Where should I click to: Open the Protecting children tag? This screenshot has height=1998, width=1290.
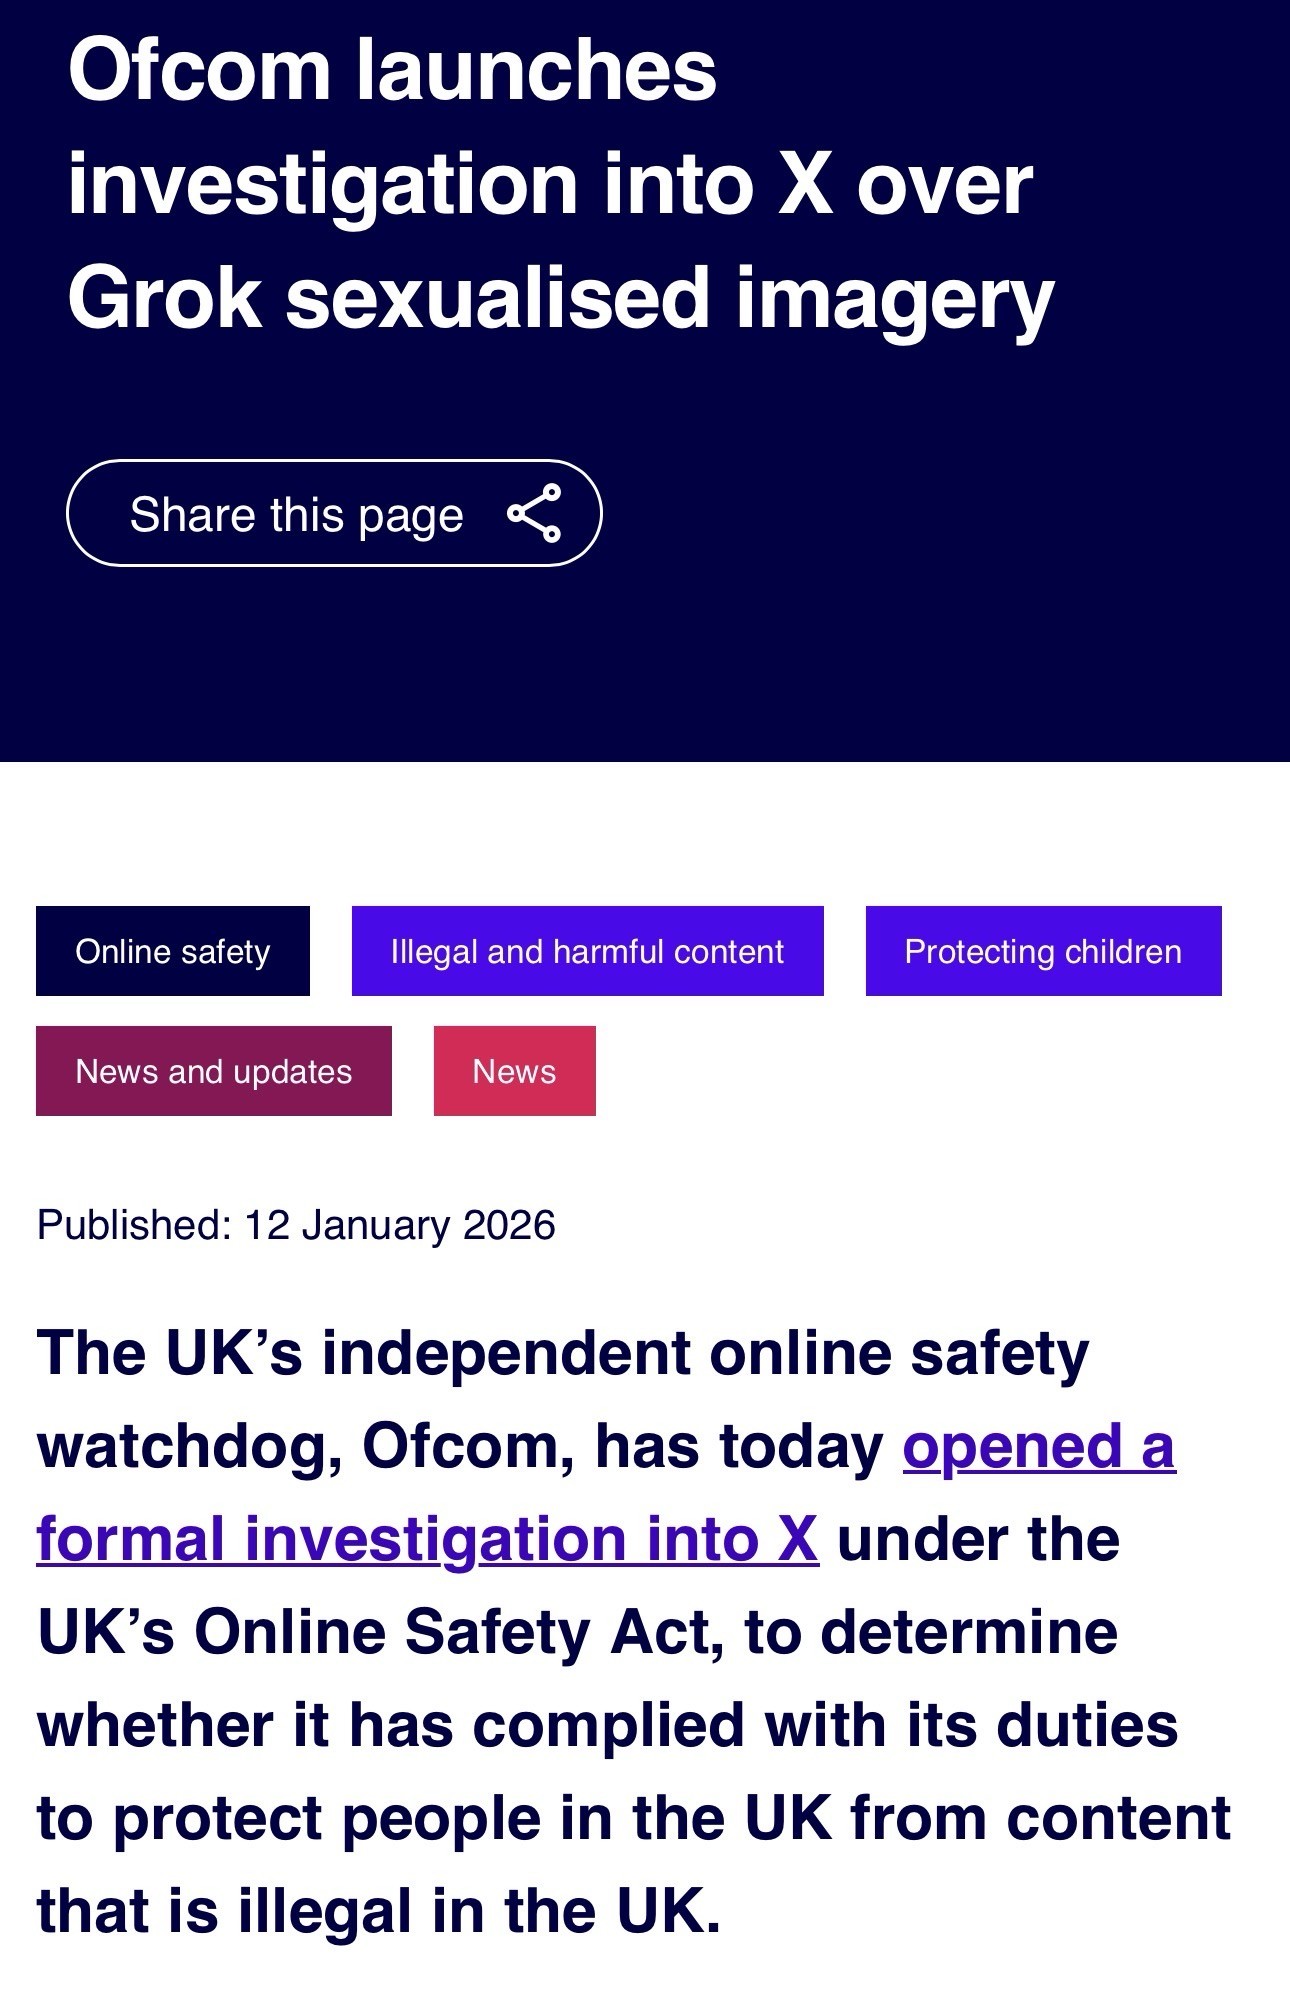(x=1043, y=951)
